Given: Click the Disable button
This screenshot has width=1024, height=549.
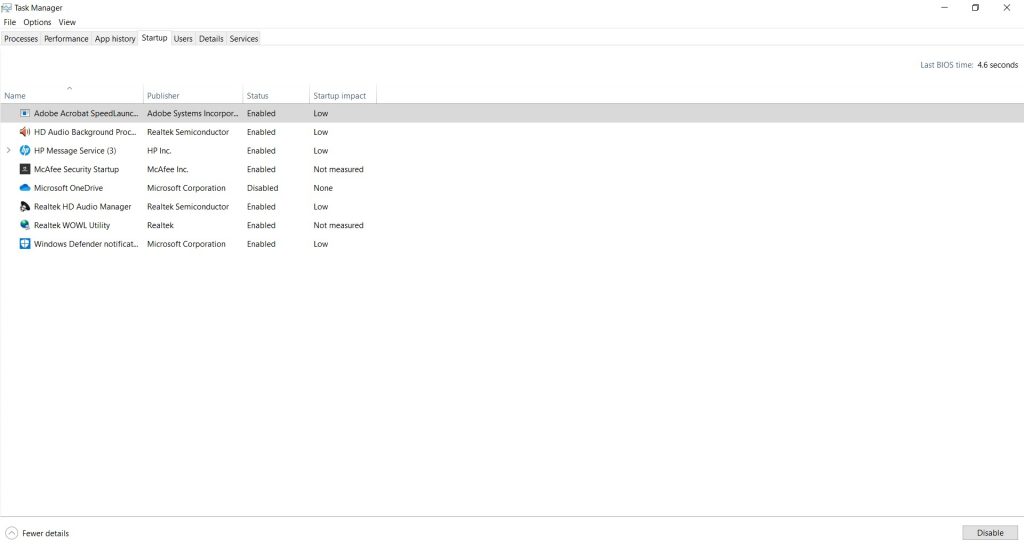Looking at the screenshot, I should coord(990,533).
